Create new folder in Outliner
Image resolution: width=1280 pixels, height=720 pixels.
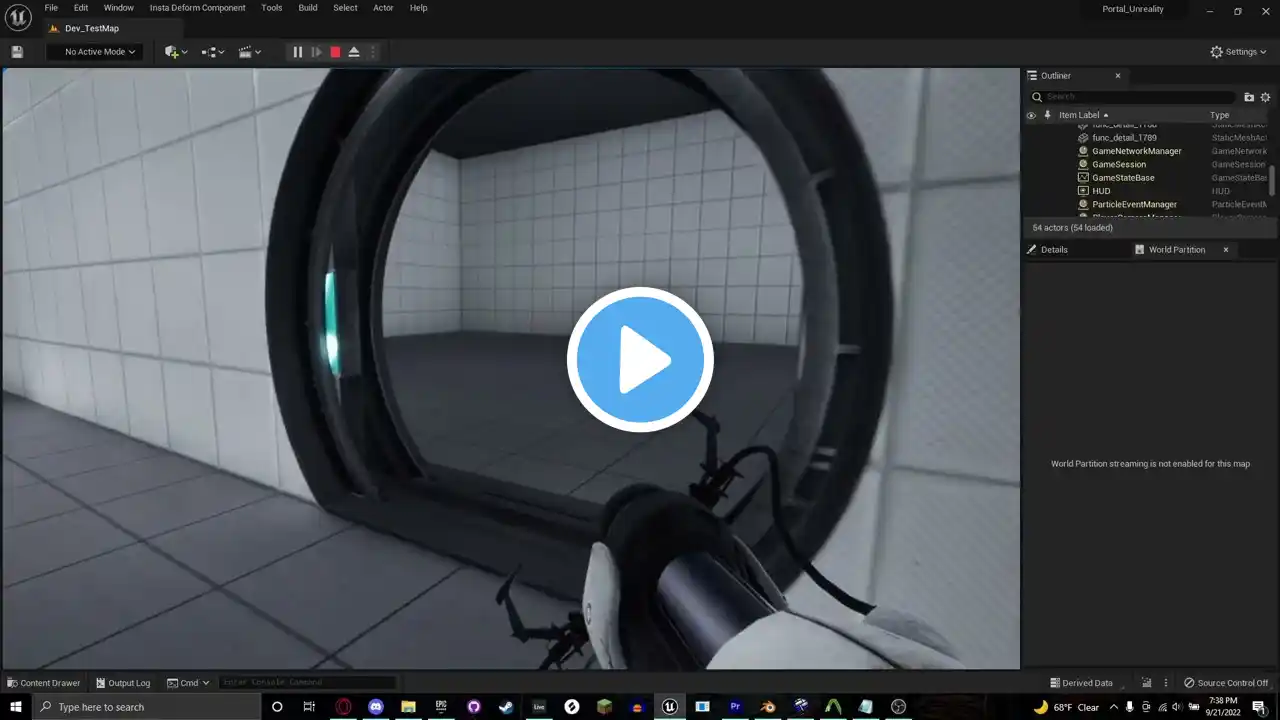1249,97
